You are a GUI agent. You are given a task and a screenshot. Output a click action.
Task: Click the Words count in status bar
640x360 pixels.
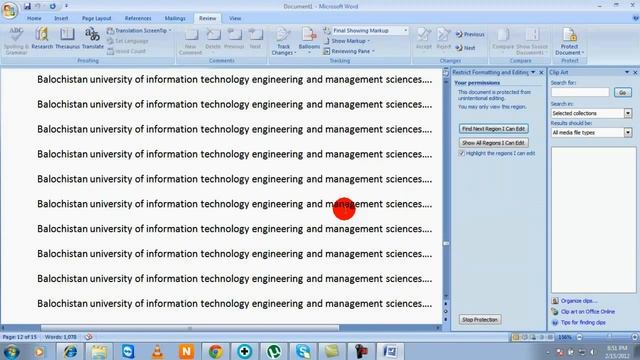61,337
